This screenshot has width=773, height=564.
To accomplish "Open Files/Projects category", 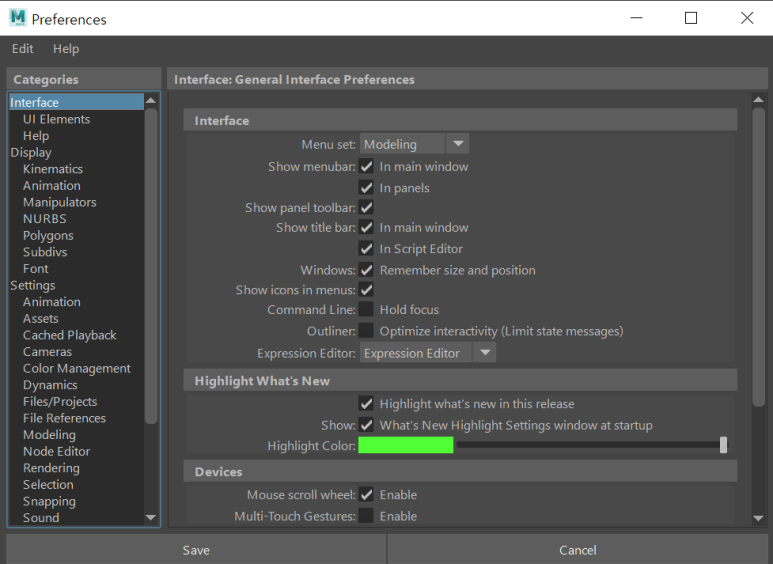I will [60, 401].
